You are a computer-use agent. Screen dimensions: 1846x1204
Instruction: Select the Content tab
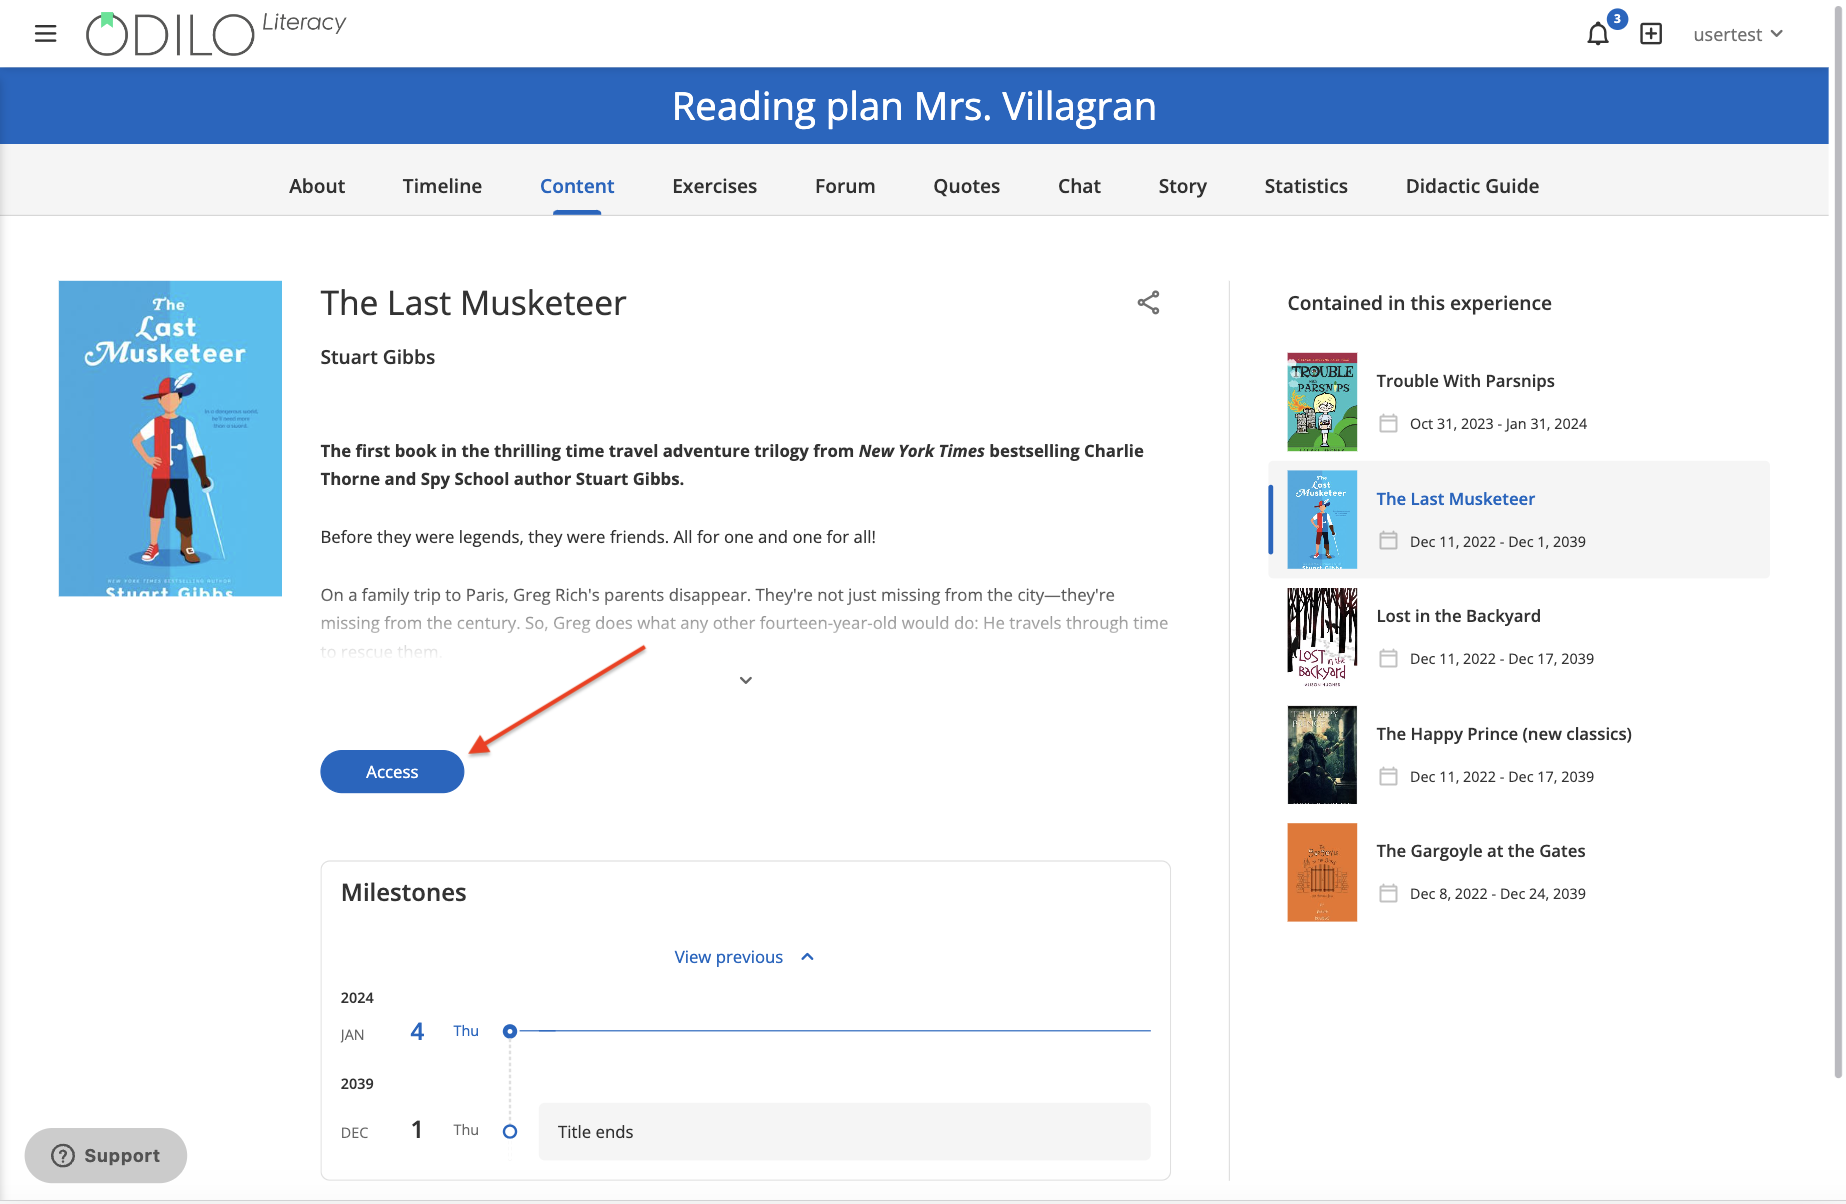(577, 186)
